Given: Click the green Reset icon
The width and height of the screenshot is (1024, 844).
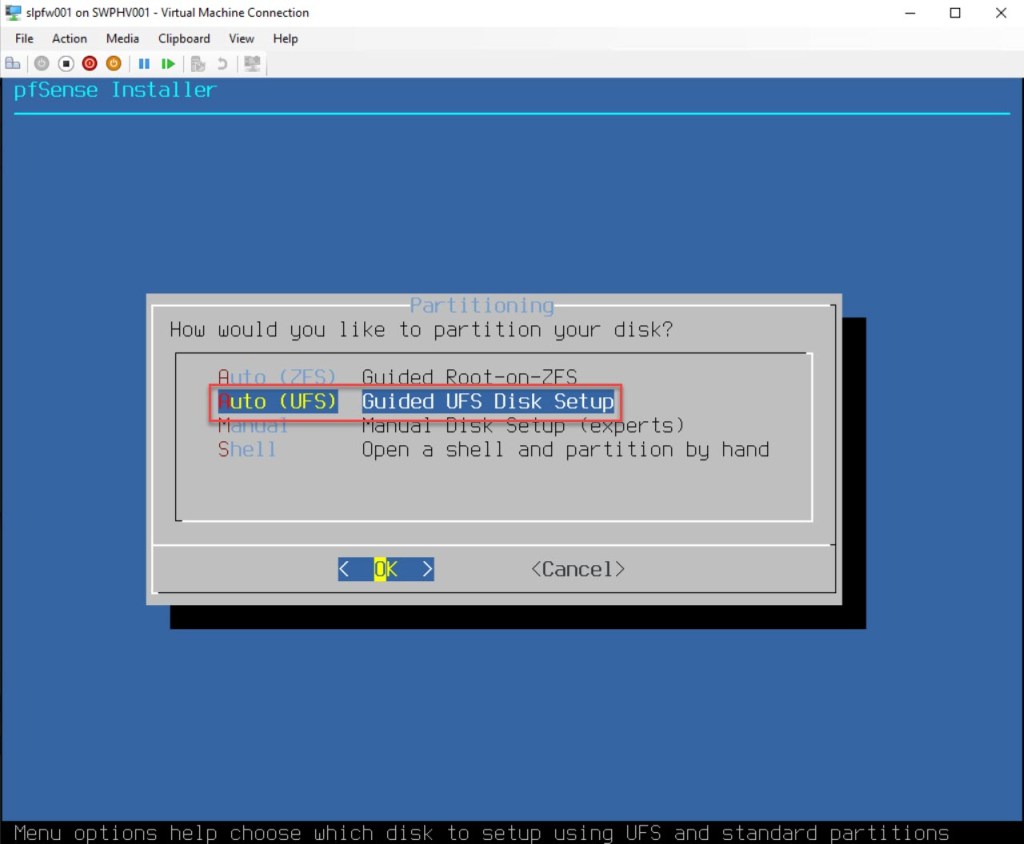Looking at the screenshot, I should 168,63.
